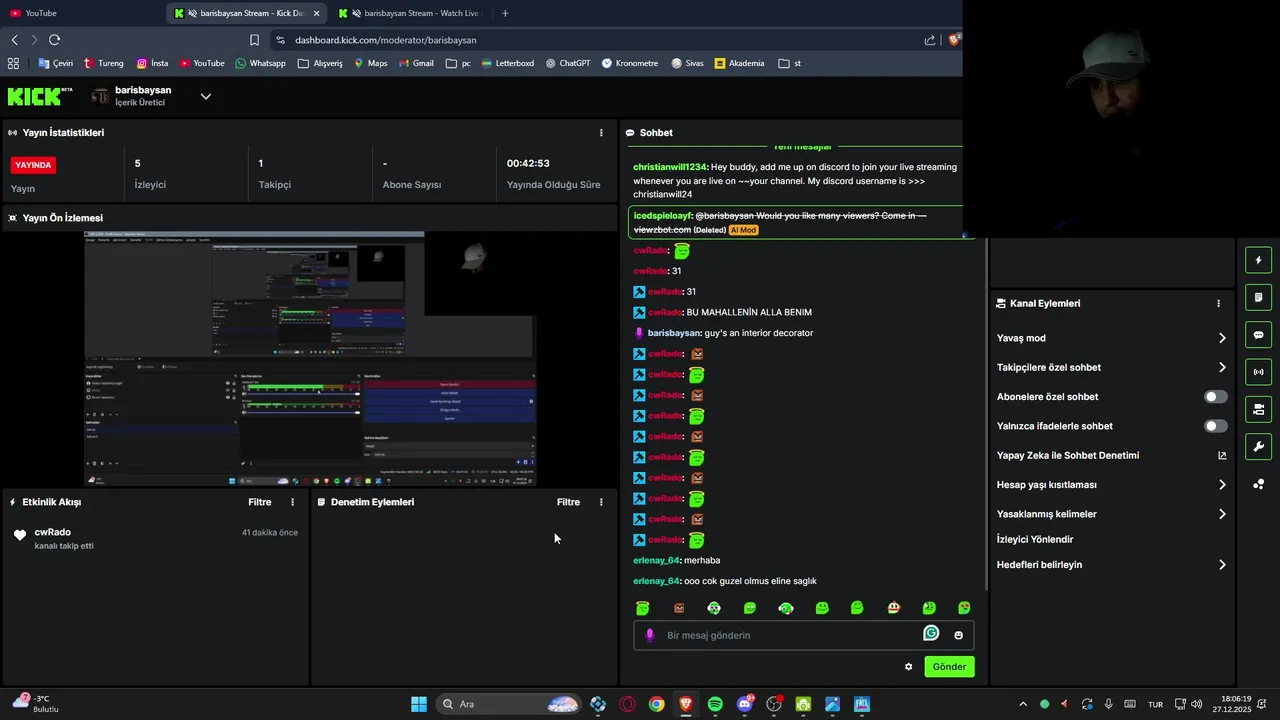The height and width of the screenshot is (720, 1280).
Task: Open the document/notes icon in right sidebar
Action: pos(1258,298)
